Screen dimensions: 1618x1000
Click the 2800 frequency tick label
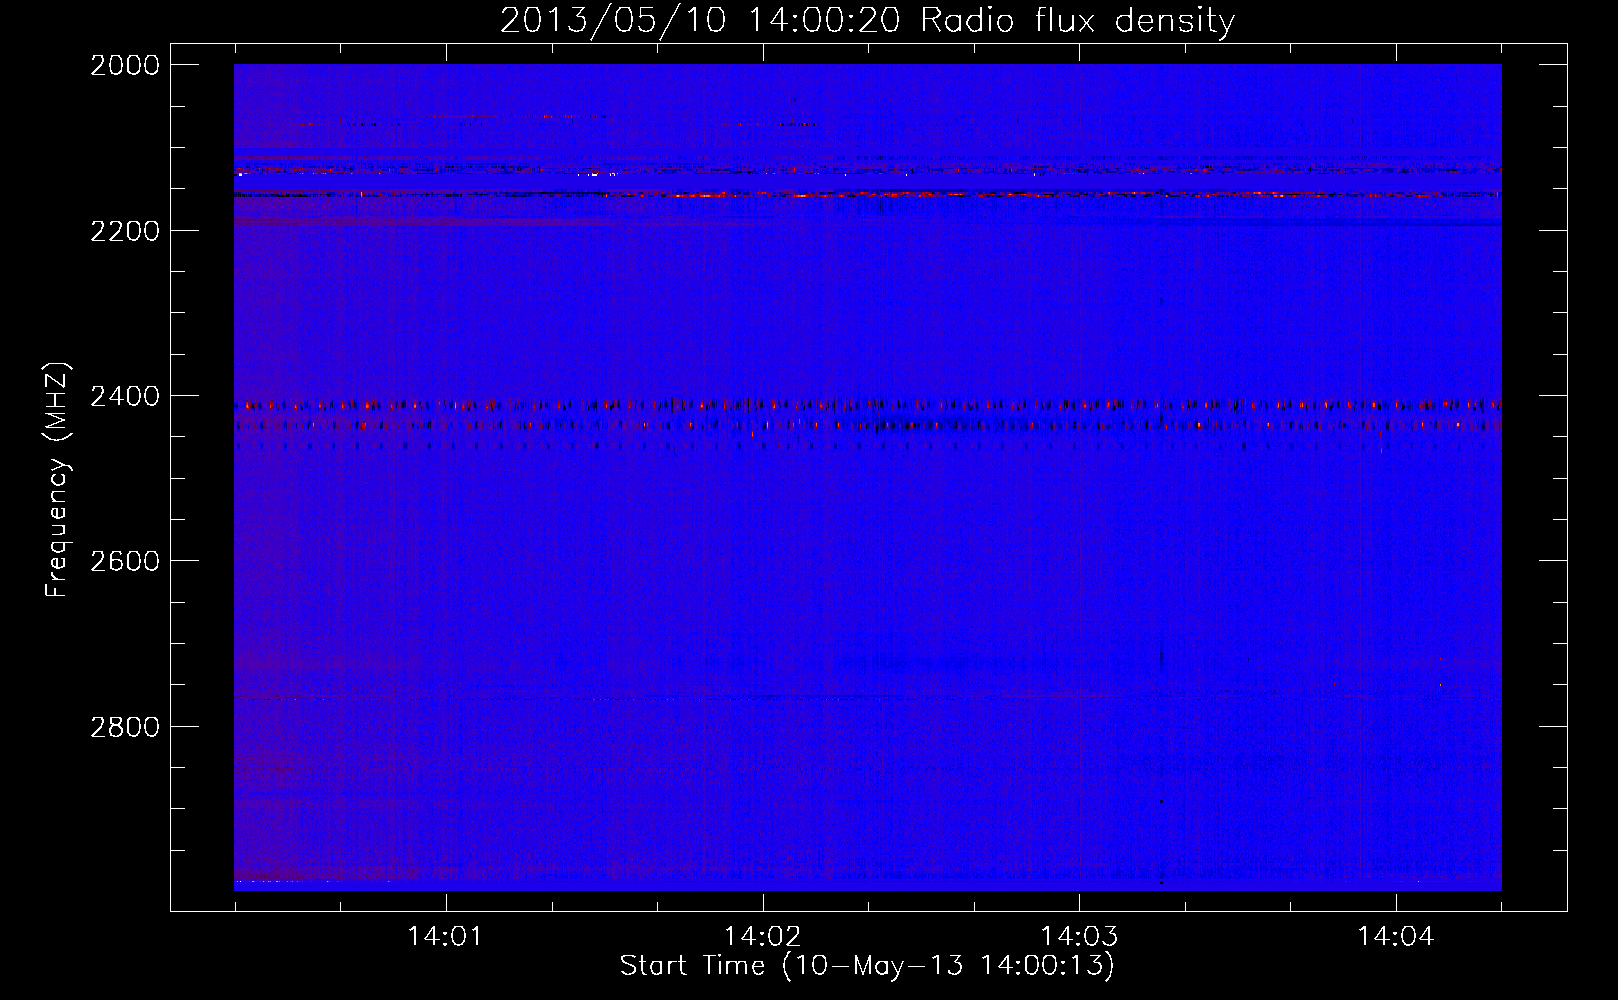click(x=125, y=727)
